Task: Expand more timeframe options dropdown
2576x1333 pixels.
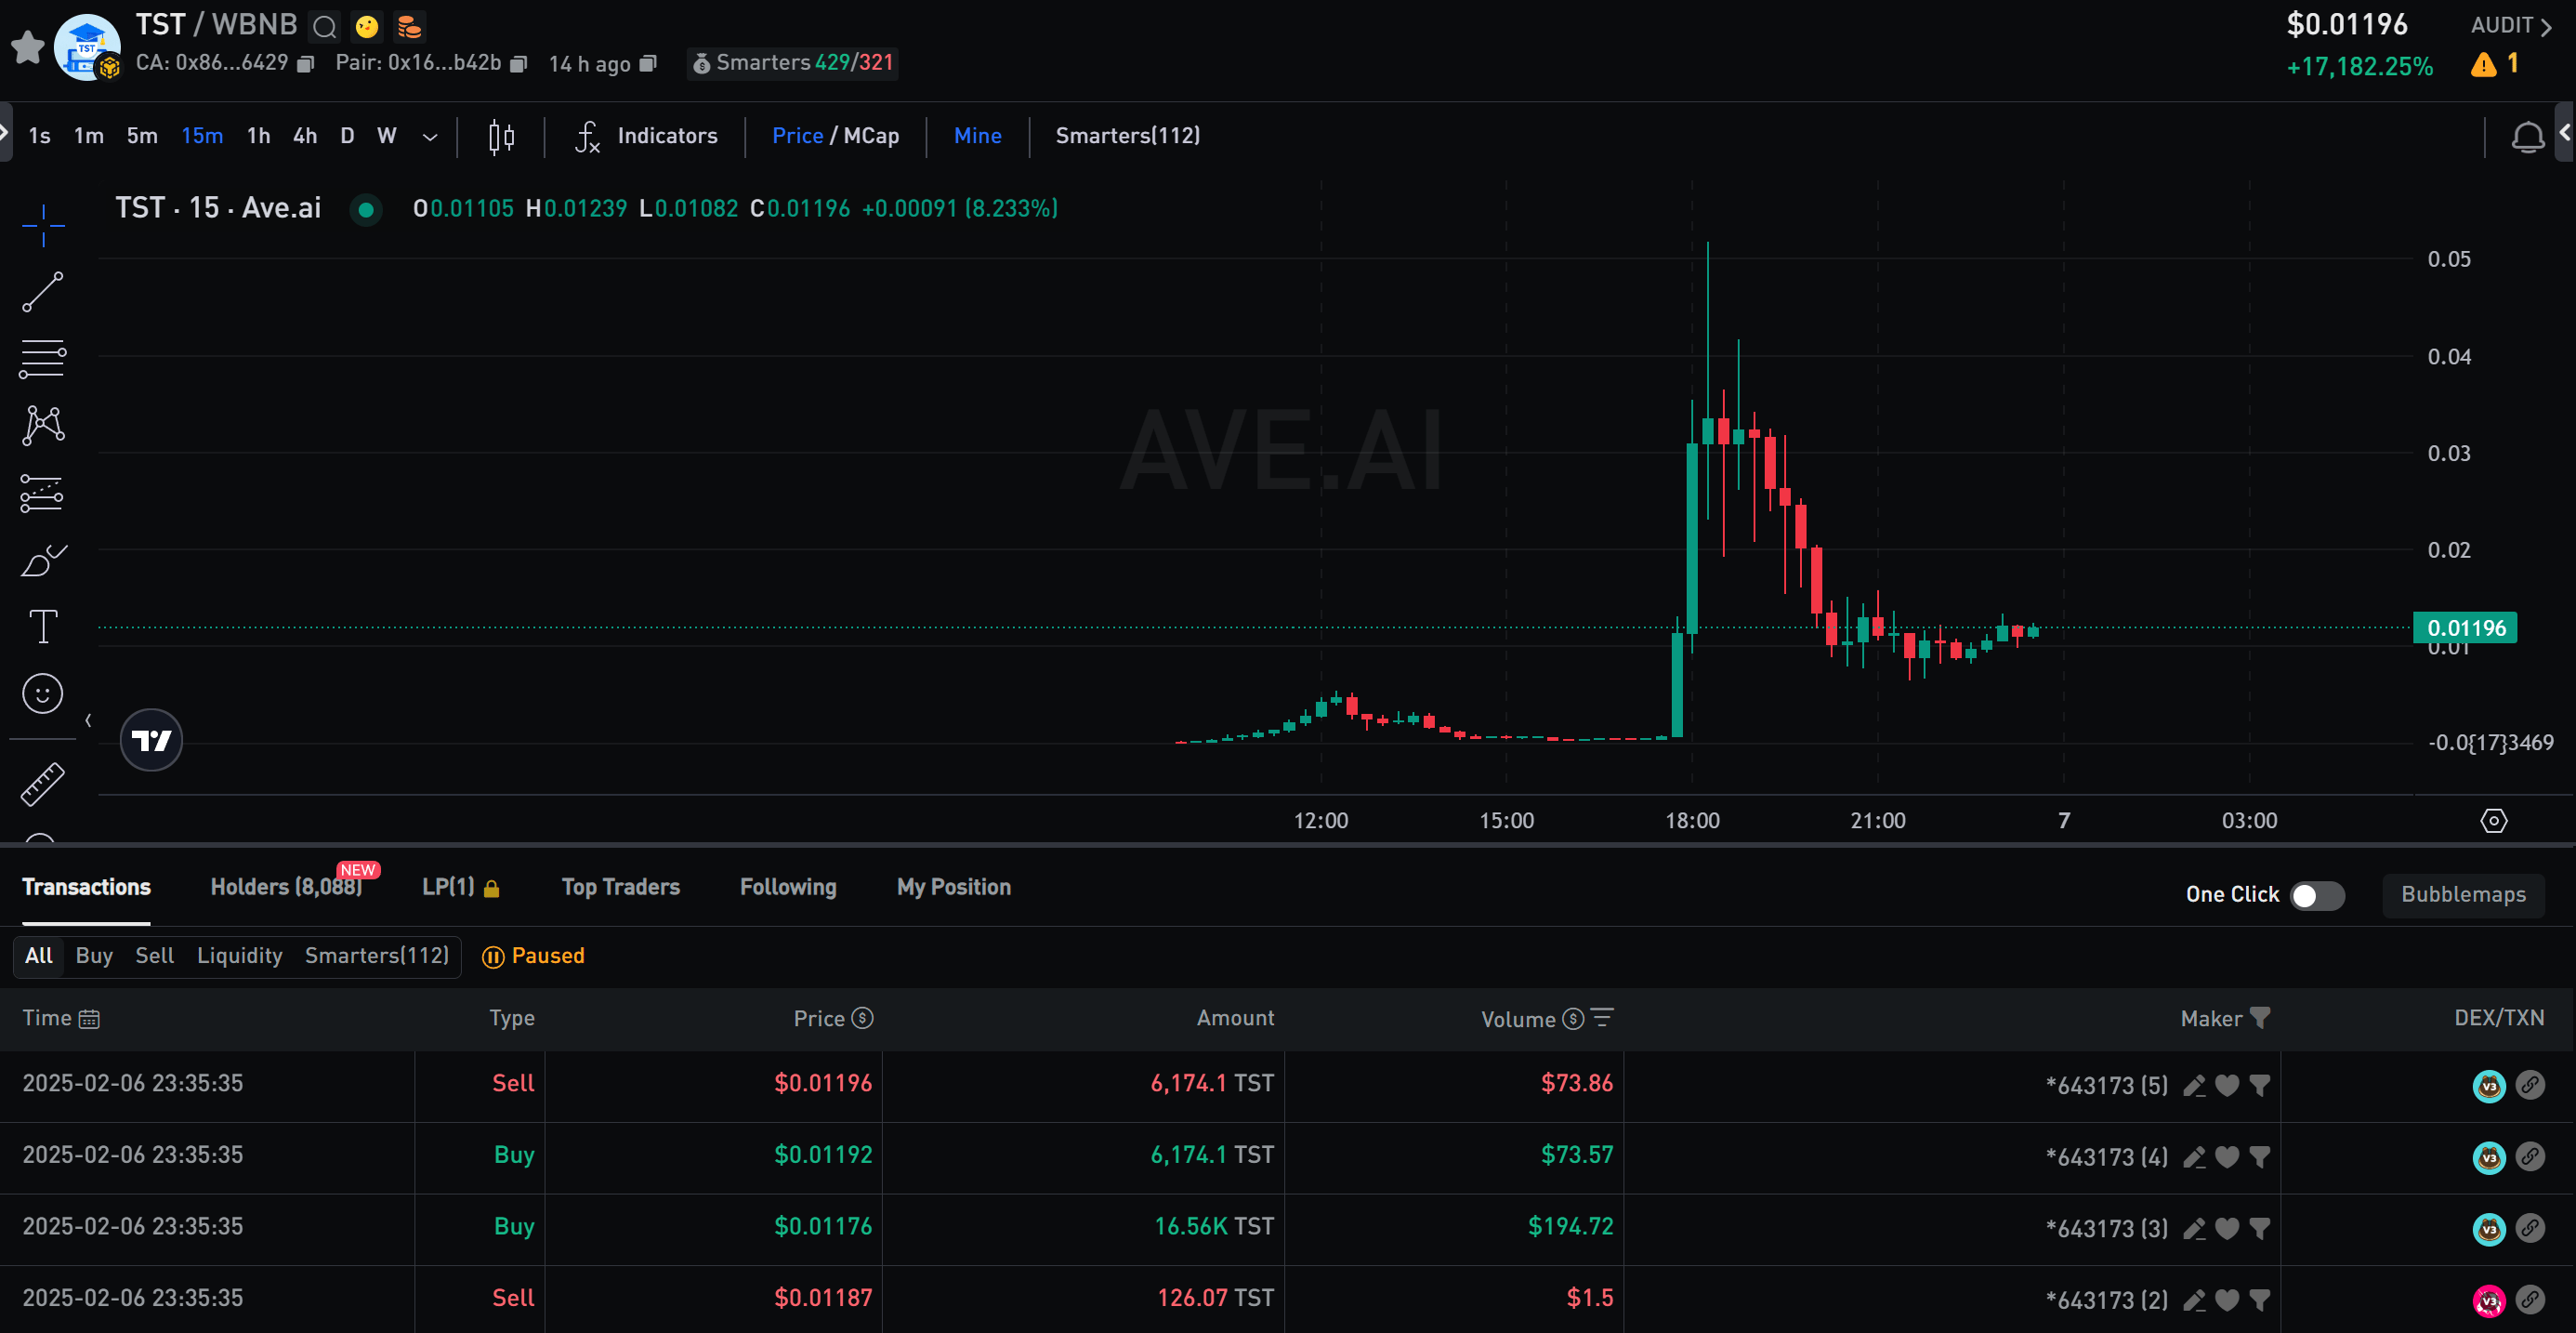Action: point(430,137)
